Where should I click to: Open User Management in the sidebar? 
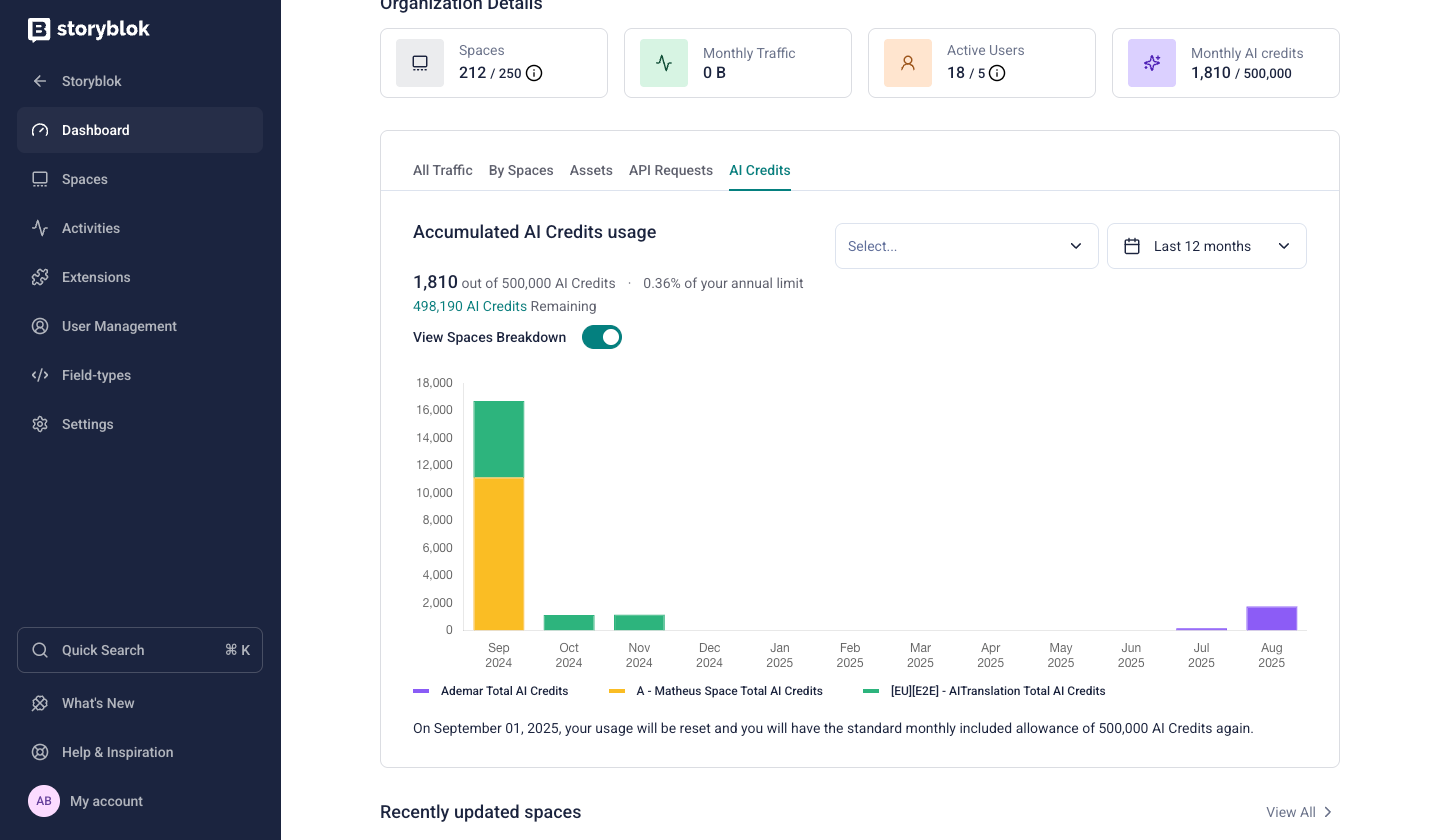pyautogui.click(x=119, y=326)
